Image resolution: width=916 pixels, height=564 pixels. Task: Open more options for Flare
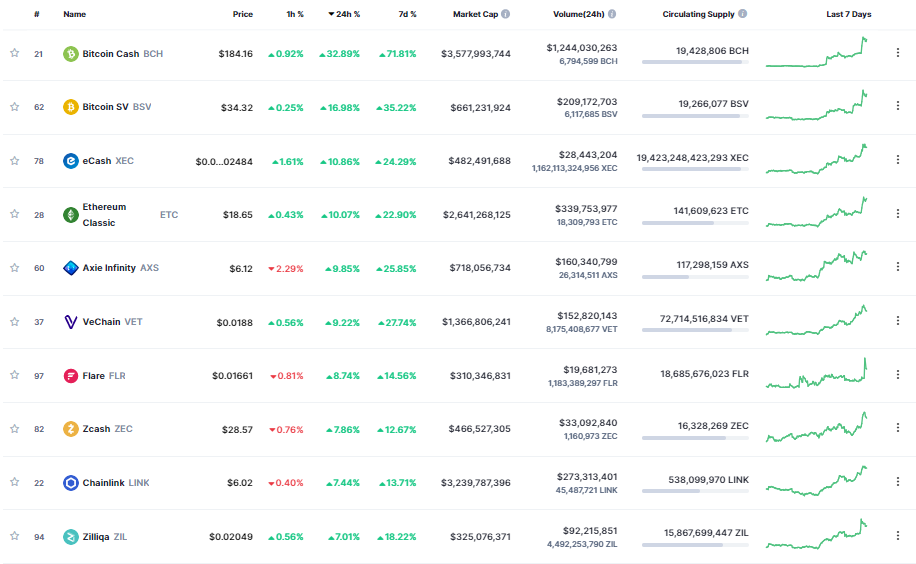tap(898, 374)
